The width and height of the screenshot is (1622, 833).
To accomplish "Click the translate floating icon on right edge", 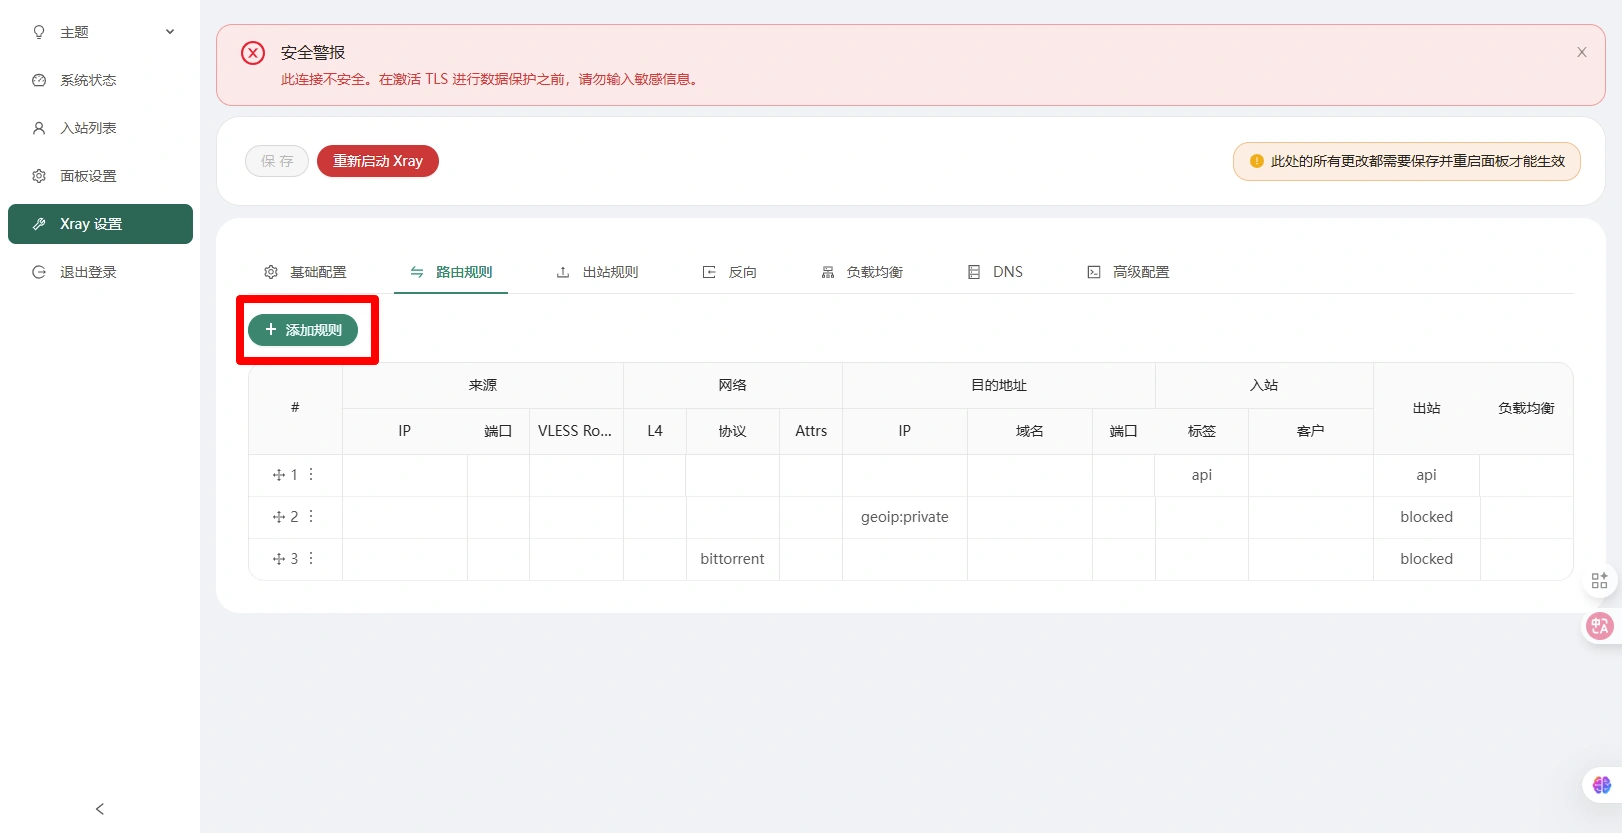I will pos(1599,626).
